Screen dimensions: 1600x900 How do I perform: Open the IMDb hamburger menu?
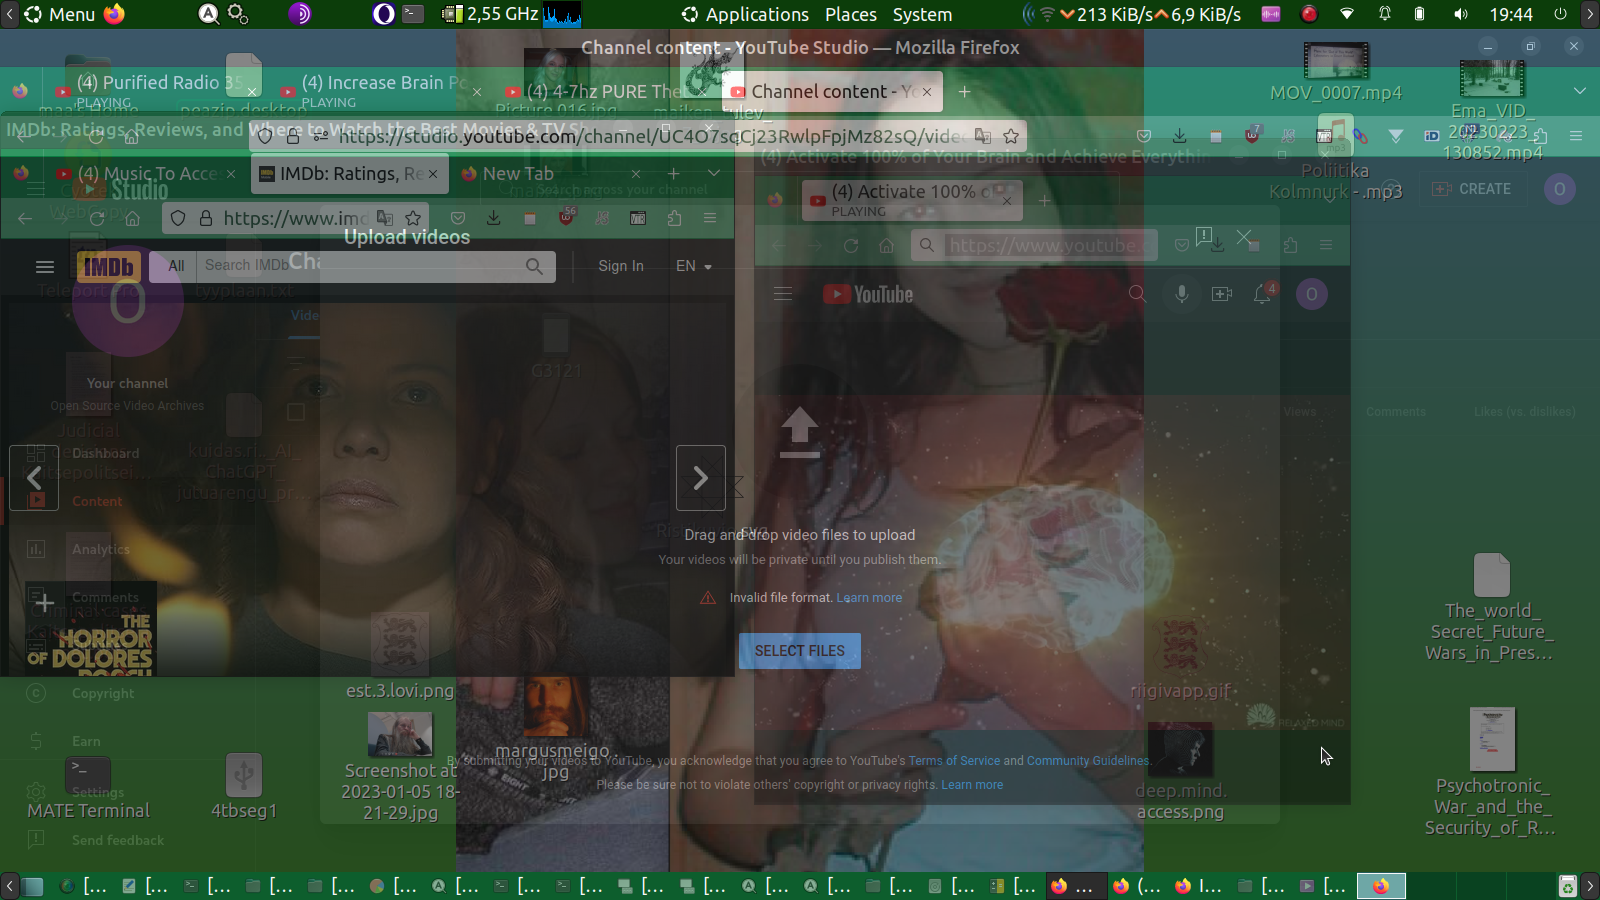[45, 266]
